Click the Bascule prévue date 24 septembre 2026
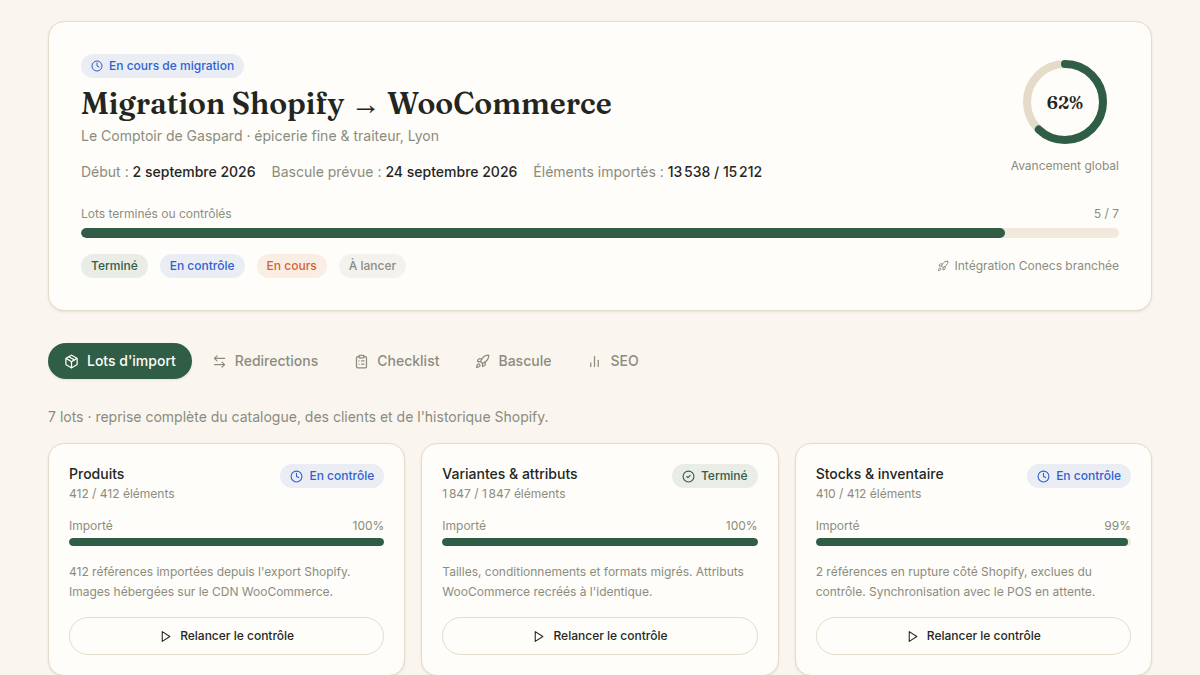Viewport: 1200px width, 675px height. tap(452, 172)
